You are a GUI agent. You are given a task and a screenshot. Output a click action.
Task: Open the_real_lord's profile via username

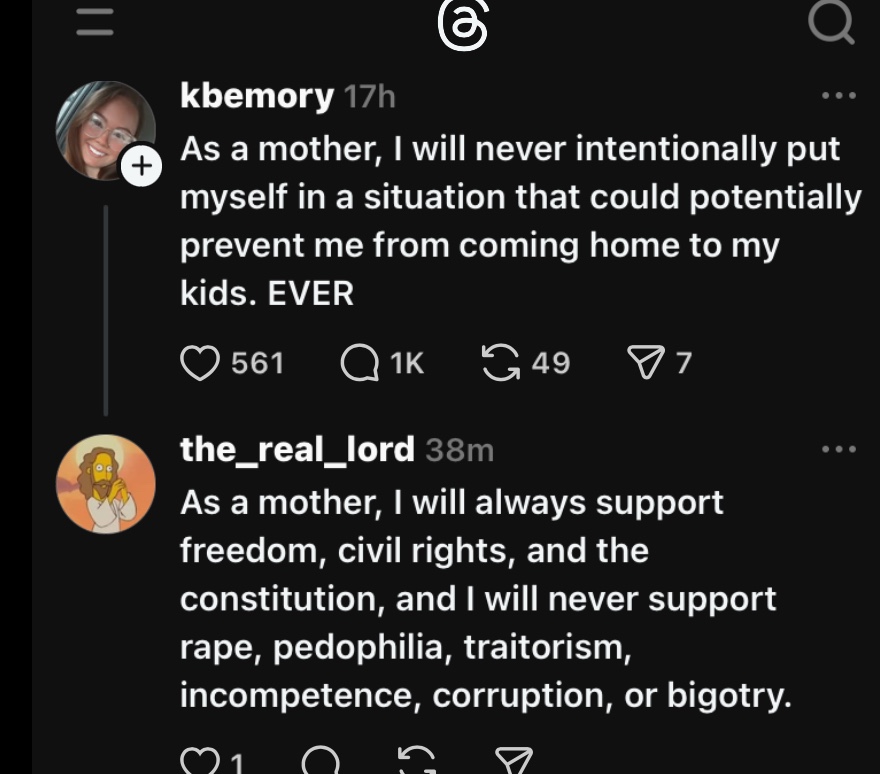click(x=297, y=449)
